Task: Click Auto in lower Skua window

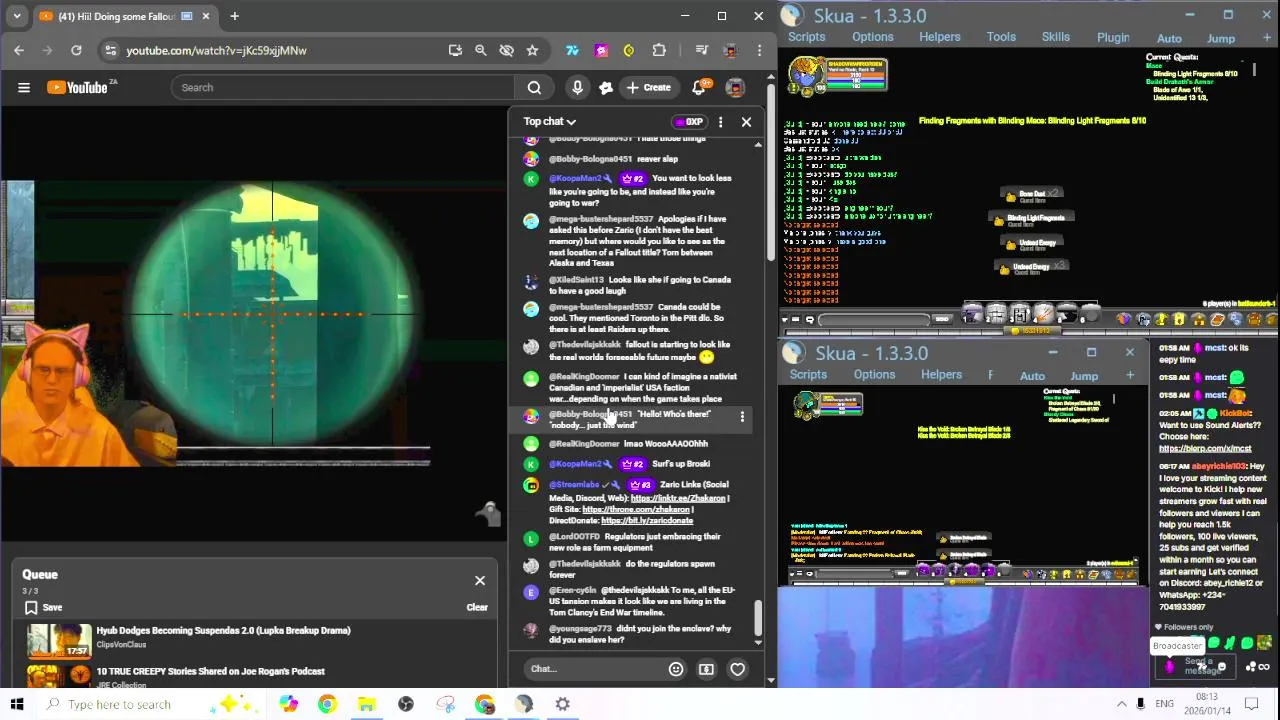Action: pos(1032,376)
